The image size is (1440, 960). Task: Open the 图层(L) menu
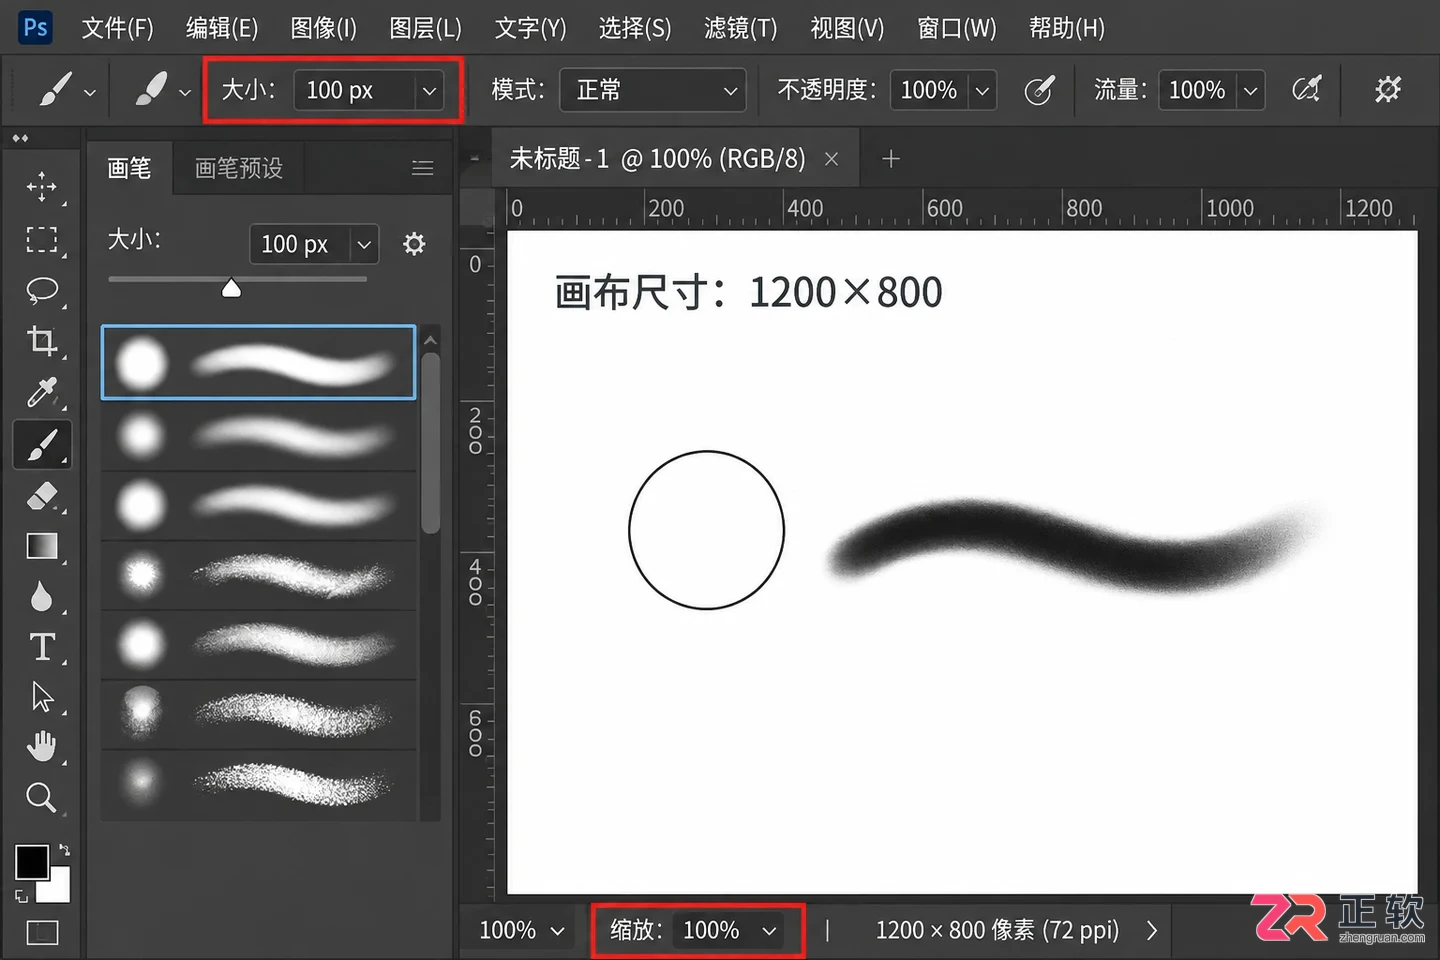tap(425, 28)
